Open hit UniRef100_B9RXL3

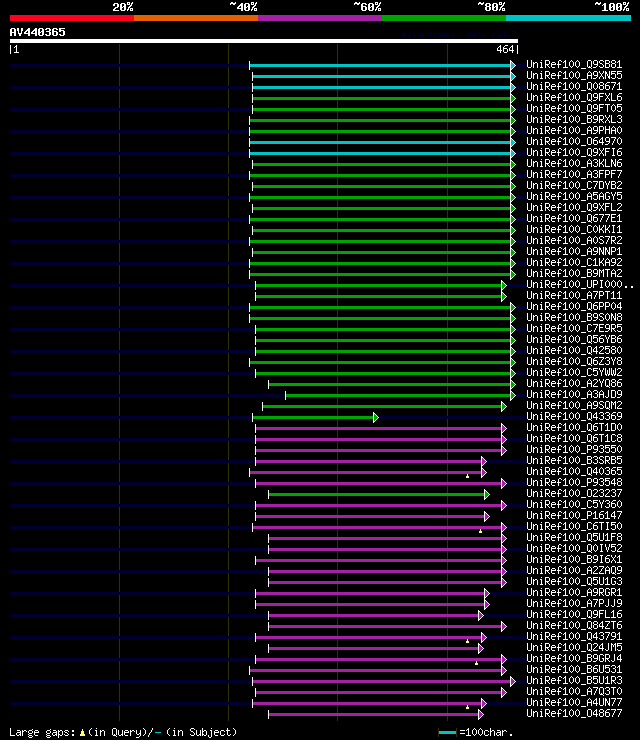(574, 119)
